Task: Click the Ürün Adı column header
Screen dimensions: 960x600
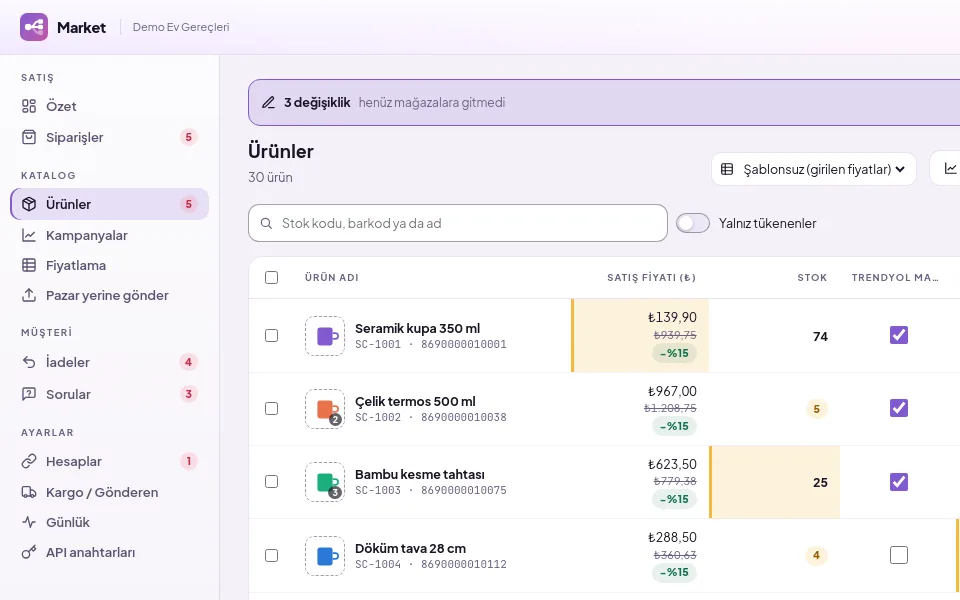Action: [x=332, y=277]
